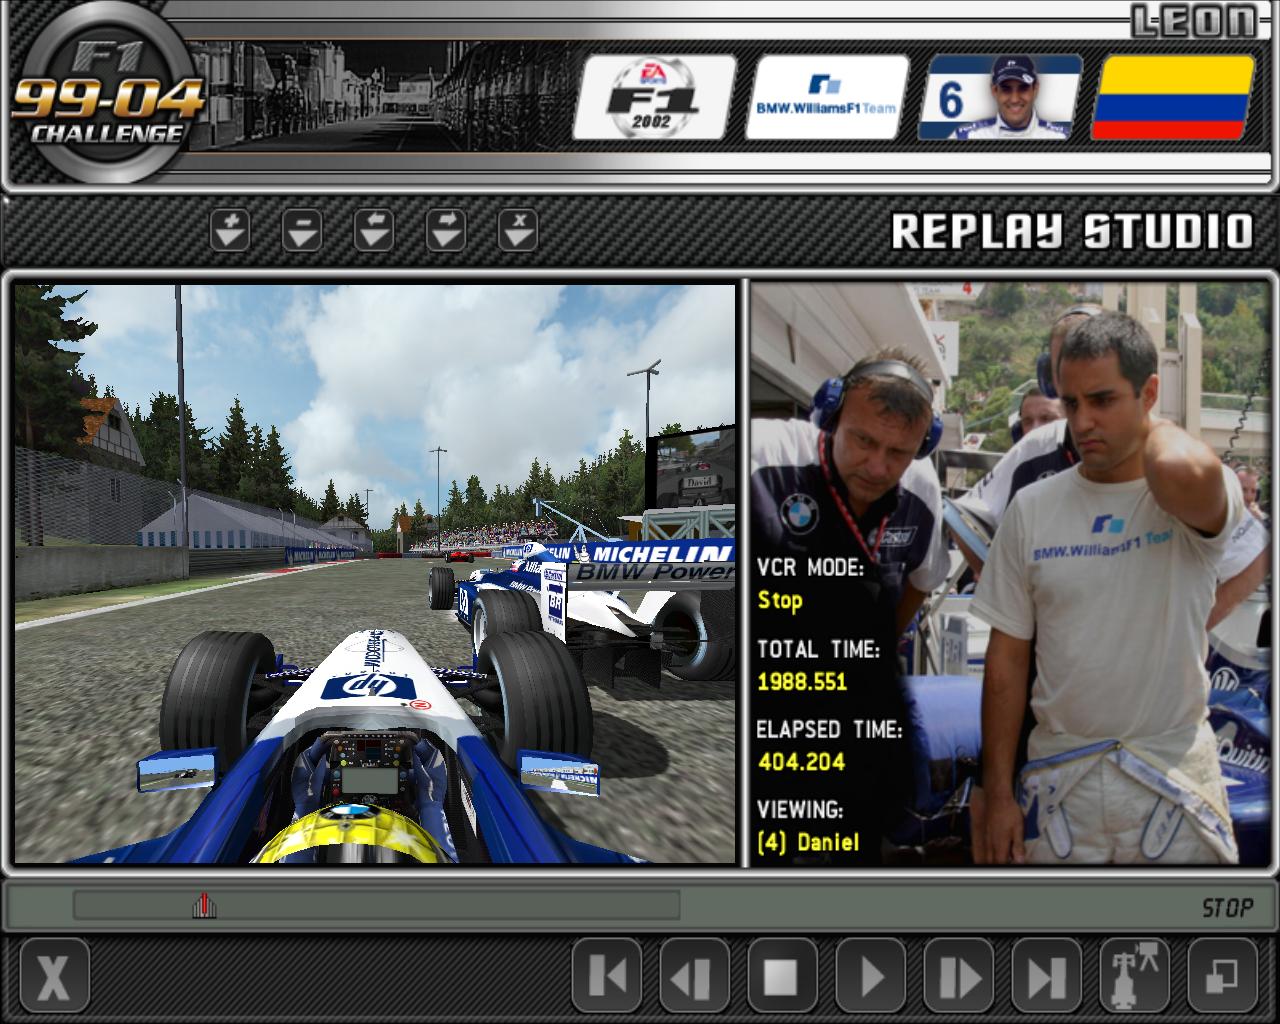Exit Replay Studio with X button

point(54,975)
